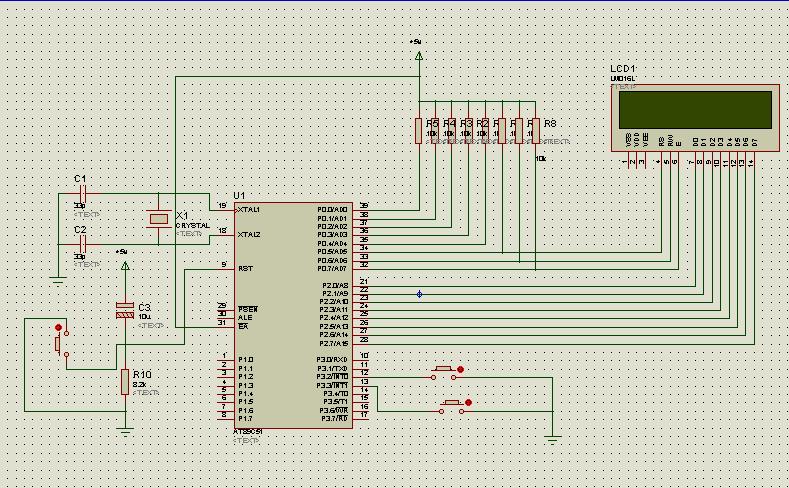Click the R8 resistor label

(x=550, y=123)
